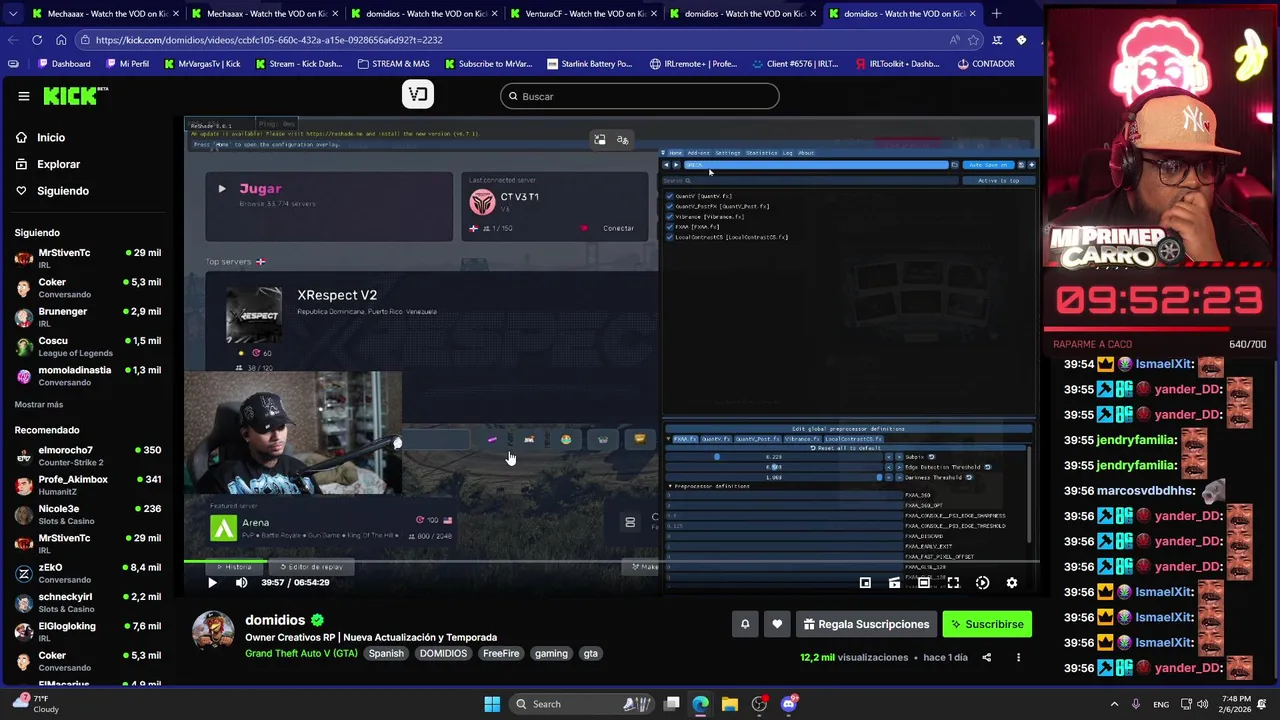Open Explorar in the sidebar
1280x720 pixels.
click(58, 164)
